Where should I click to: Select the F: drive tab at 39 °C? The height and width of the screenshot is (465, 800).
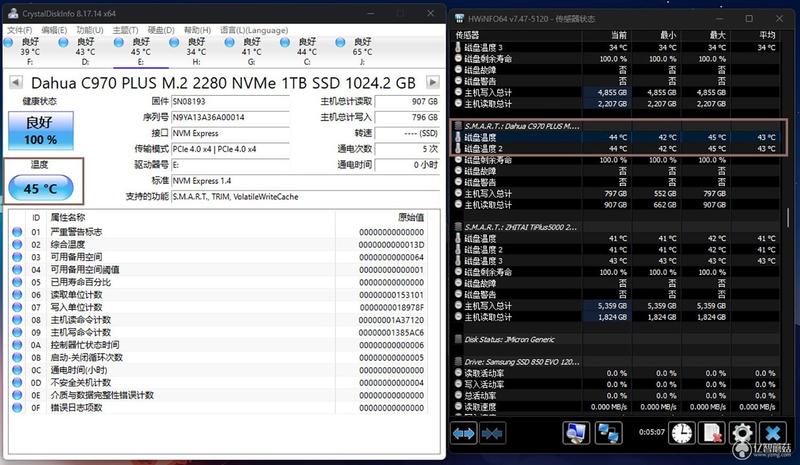(x=30, y=51)
